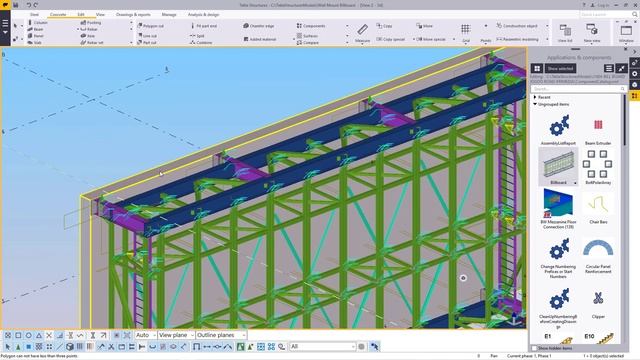Check the Show hidden items checkbox
Image resolution: width=640 pixels, height=360 pixels.
click(x=534, y=348)
